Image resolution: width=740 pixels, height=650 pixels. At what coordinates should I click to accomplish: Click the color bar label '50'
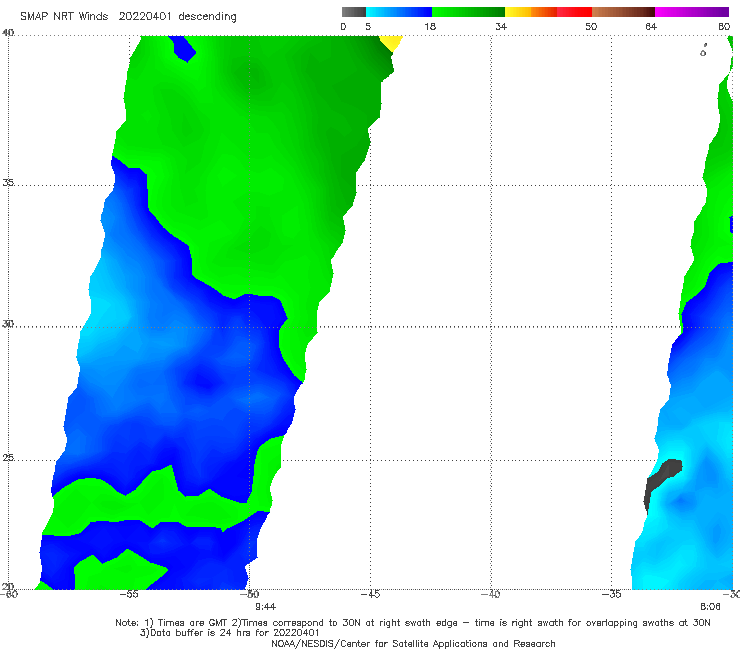(591, 26)
